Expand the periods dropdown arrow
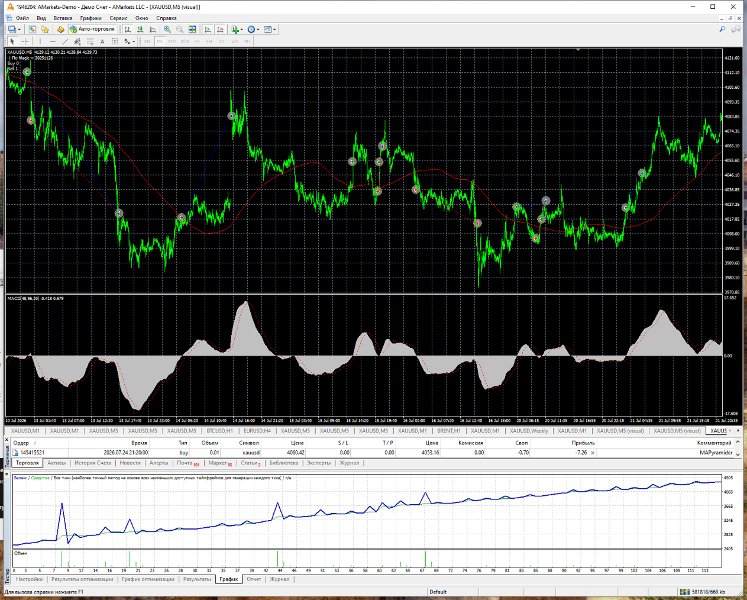747x600 pixels. tap(258, 30)
